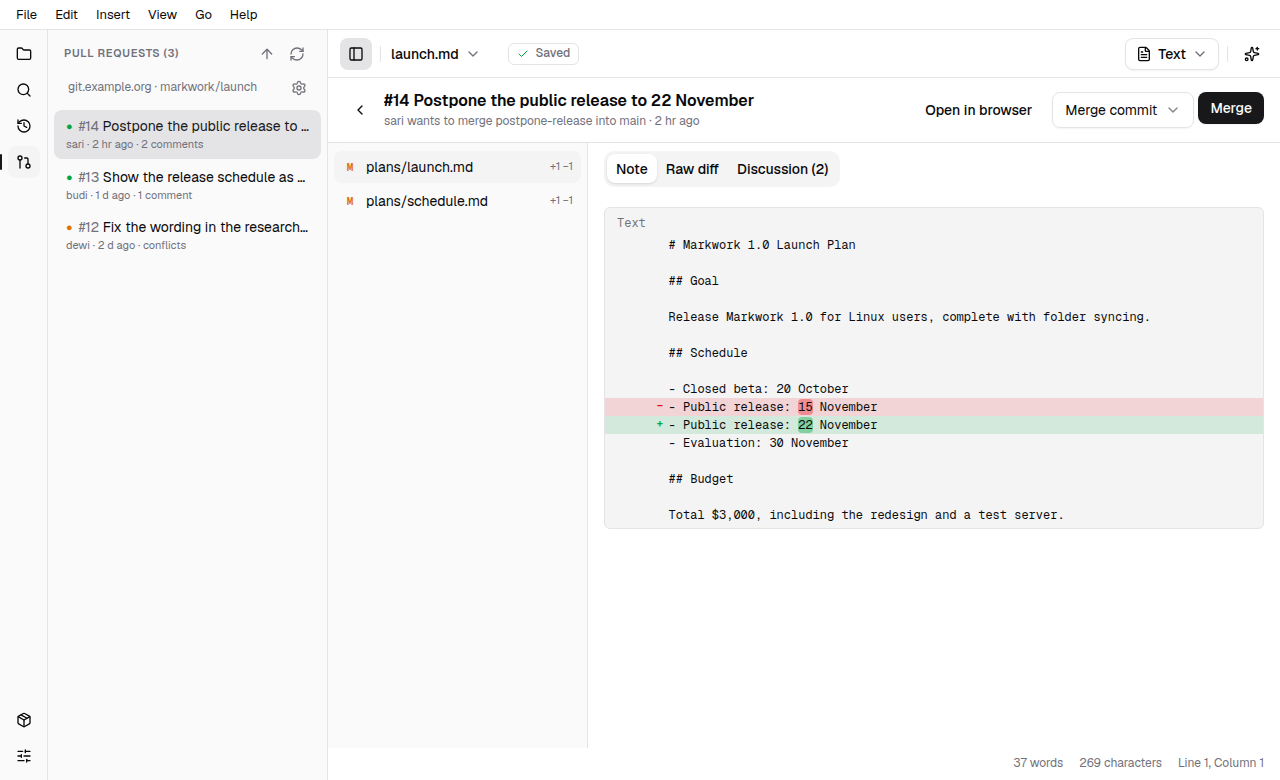
Task: Open the launch.md file dropdown
Action: coord(435,54)
